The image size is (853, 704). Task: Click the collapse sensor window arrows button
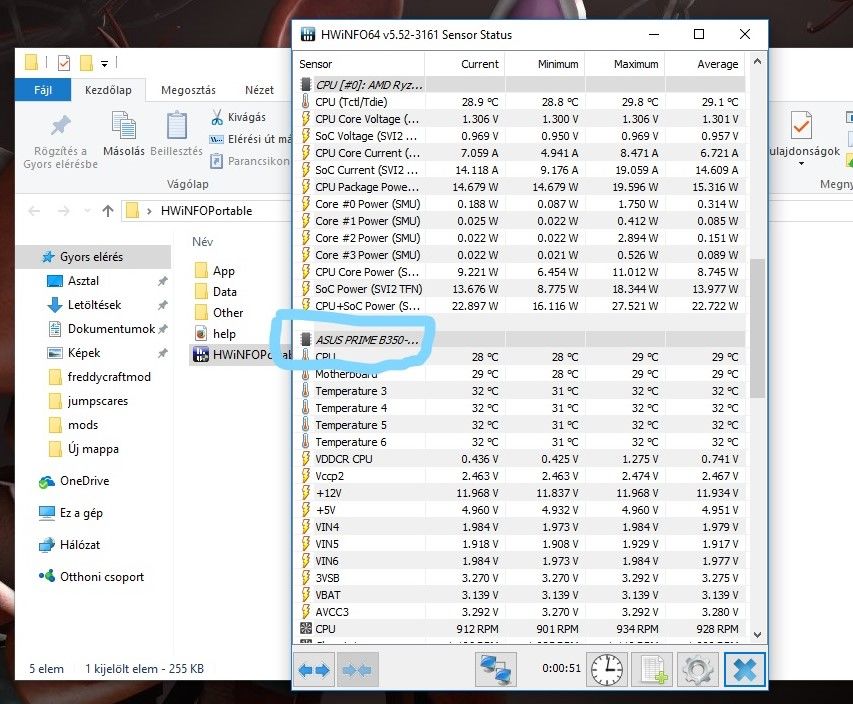click(x=357, y=670)
